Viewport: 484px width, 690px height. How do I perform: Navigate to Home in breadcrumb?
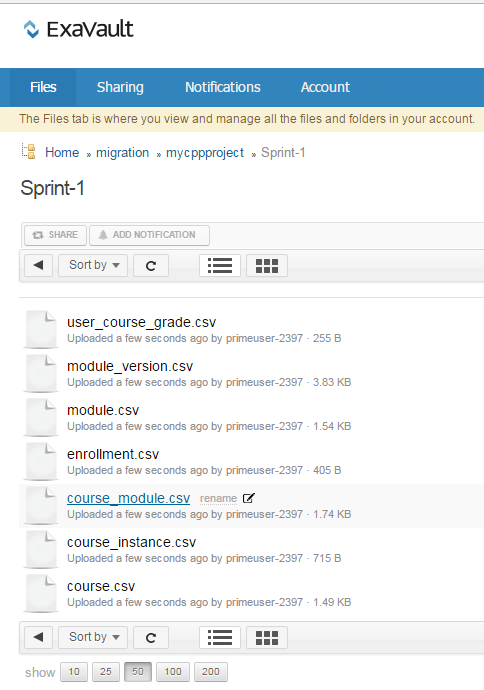coord(62,153)
